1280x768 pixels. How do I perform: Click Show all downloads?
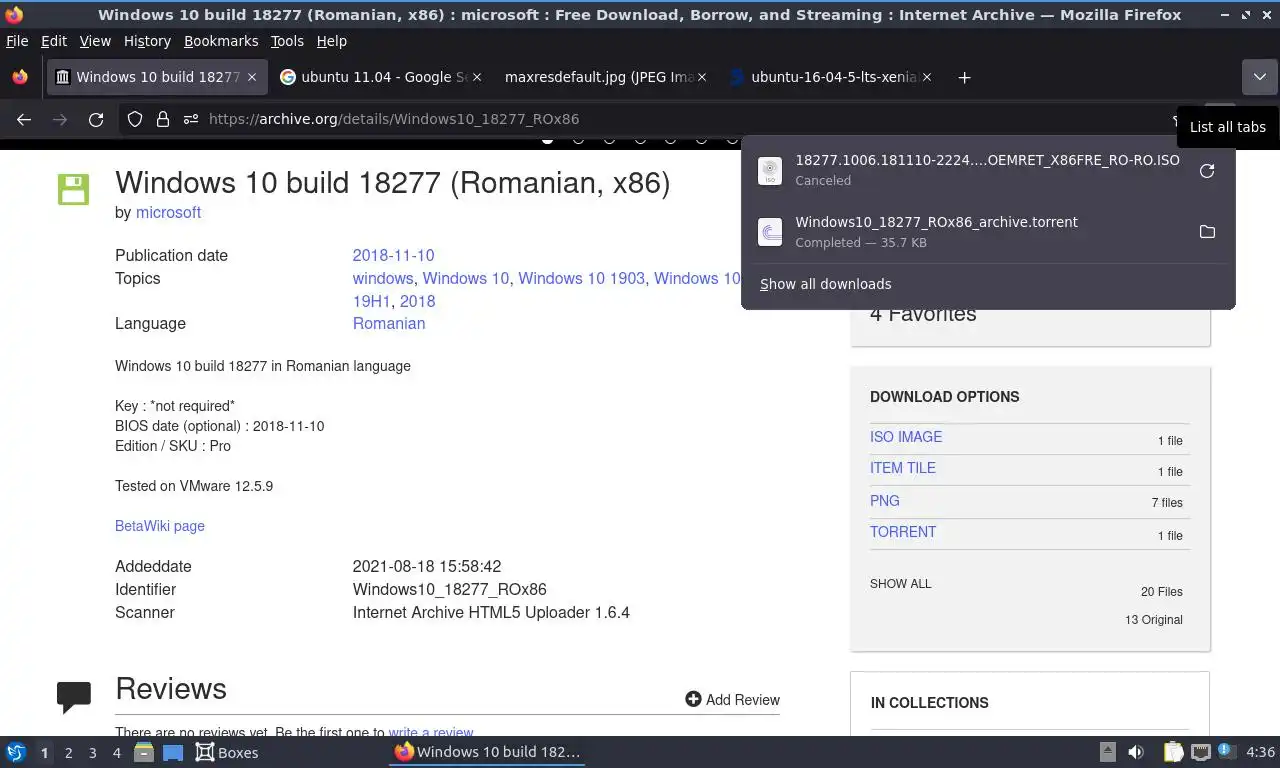(825, 284)
